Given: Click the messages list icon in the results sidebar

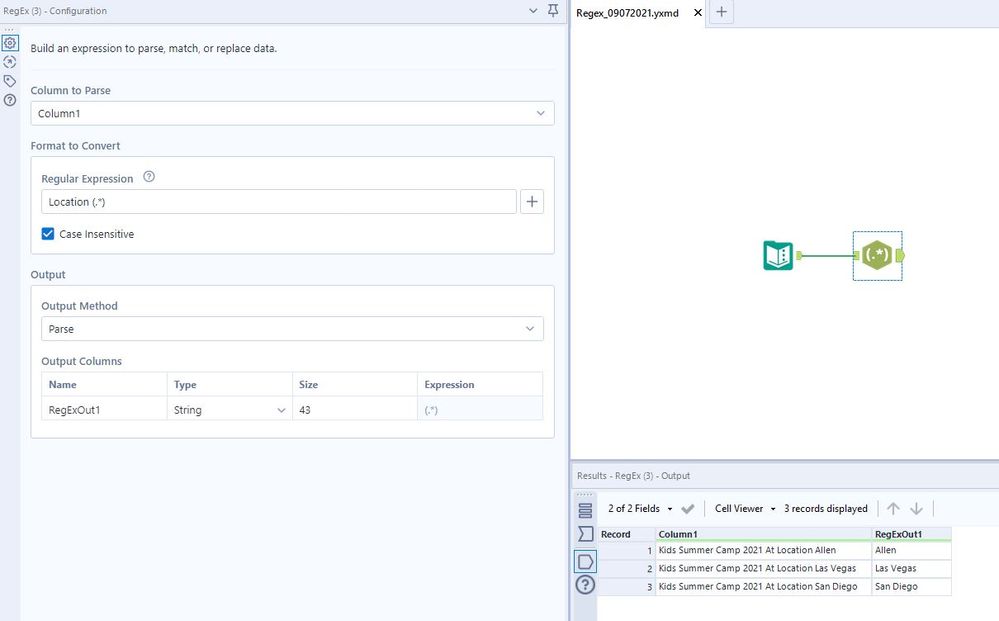Looking at the screenshot, I should tap(585, 510).
